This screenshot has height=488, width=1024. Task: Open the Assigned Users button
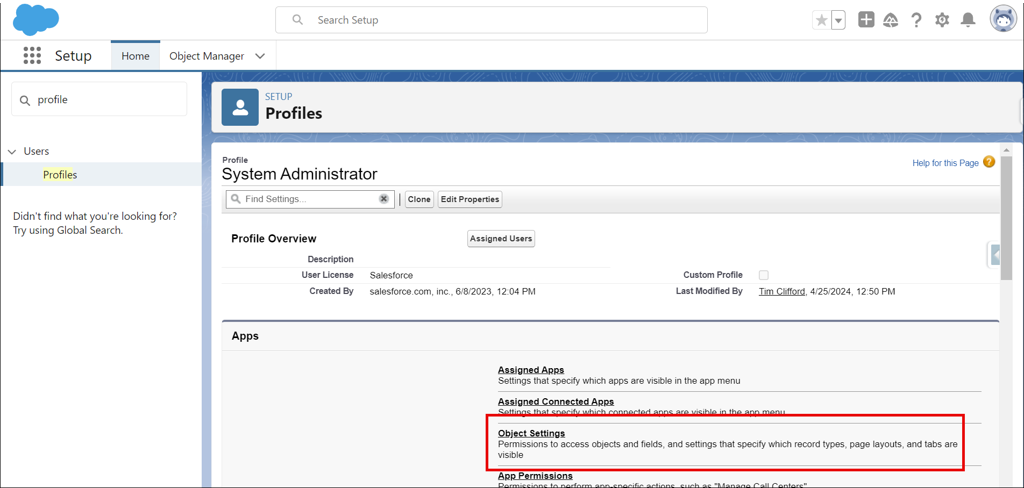[x=501, y=238]
